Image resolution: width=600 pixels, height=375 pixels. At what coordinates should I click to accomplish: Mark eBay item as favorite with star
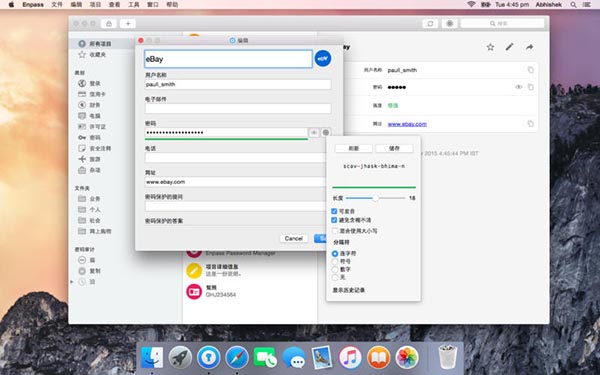click(490, 47)
